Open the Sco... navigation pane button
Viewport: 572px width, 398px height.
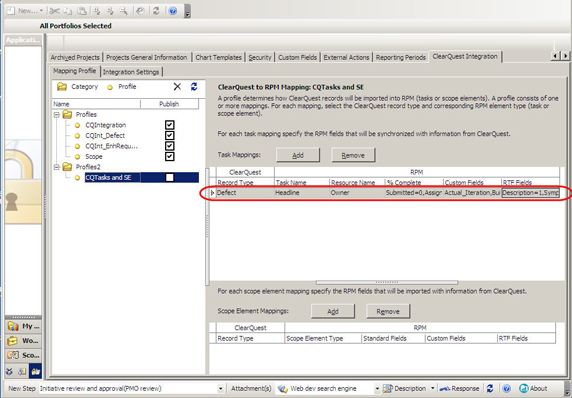pyautogui.click(x=23, y=355)
